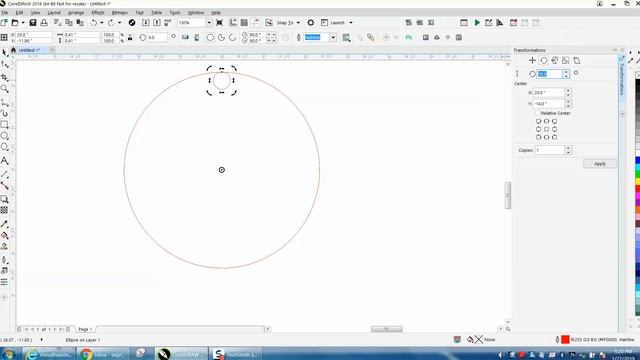
Task: Choose the Pie shape in the property bar
Action: click(221, 38)
